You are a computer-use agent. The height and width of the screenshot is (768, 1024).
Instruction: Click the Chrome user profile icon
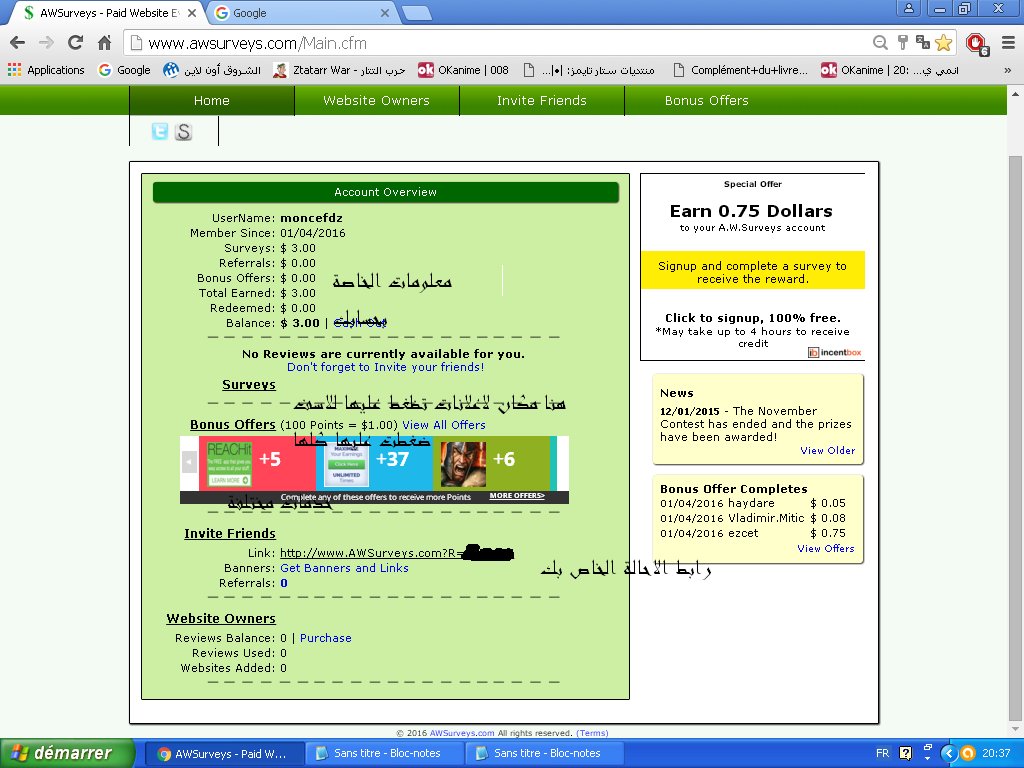point(908,8)
